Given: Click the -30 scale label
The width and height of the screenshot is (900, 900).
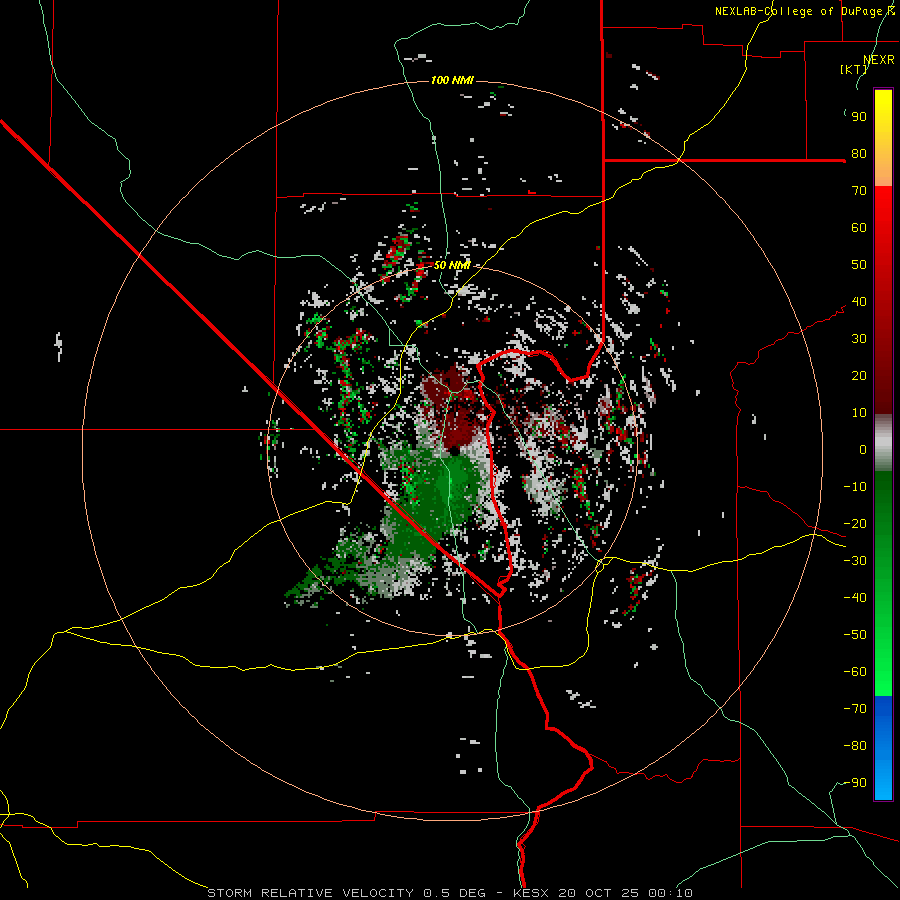Looking at the screenshot, I should pyautogui.click(x=855, y=561).
